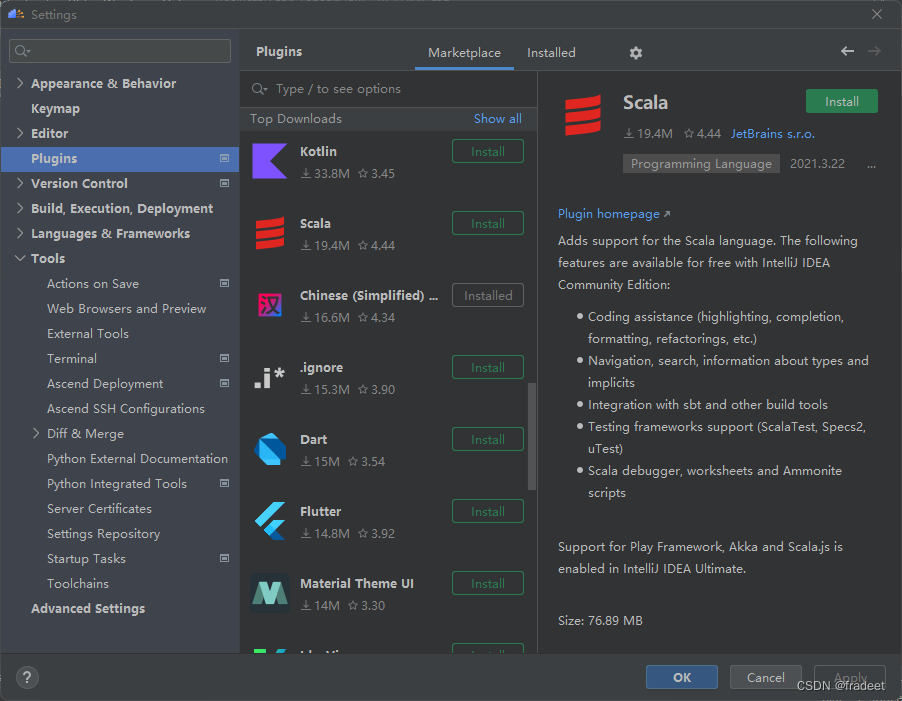Click the project-level marker icon beside Startup Tasks
Image resolution: width=902 pixels, height=701 pixels.
coord(225,558)
